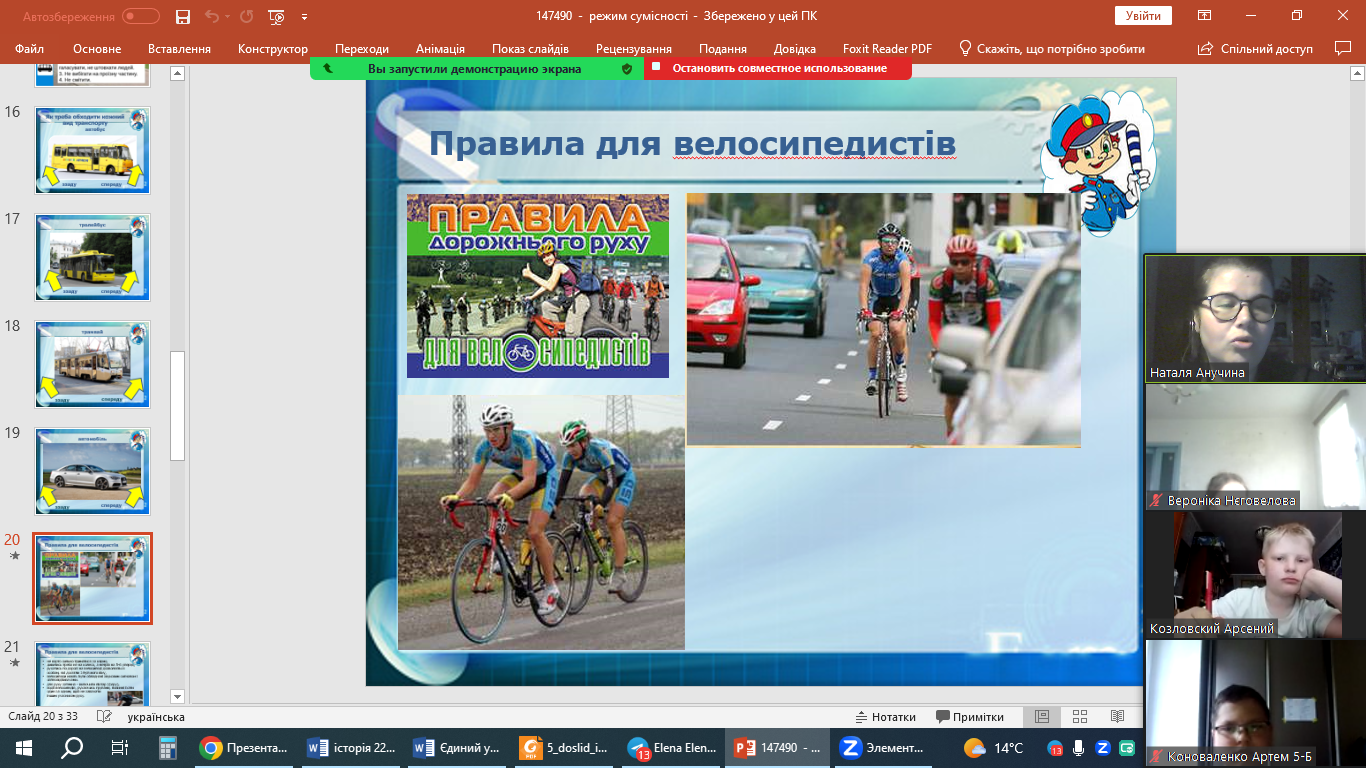Open the Довідка ribbon tab
This screenshot has height=768, width=1366.
[795, 49]
